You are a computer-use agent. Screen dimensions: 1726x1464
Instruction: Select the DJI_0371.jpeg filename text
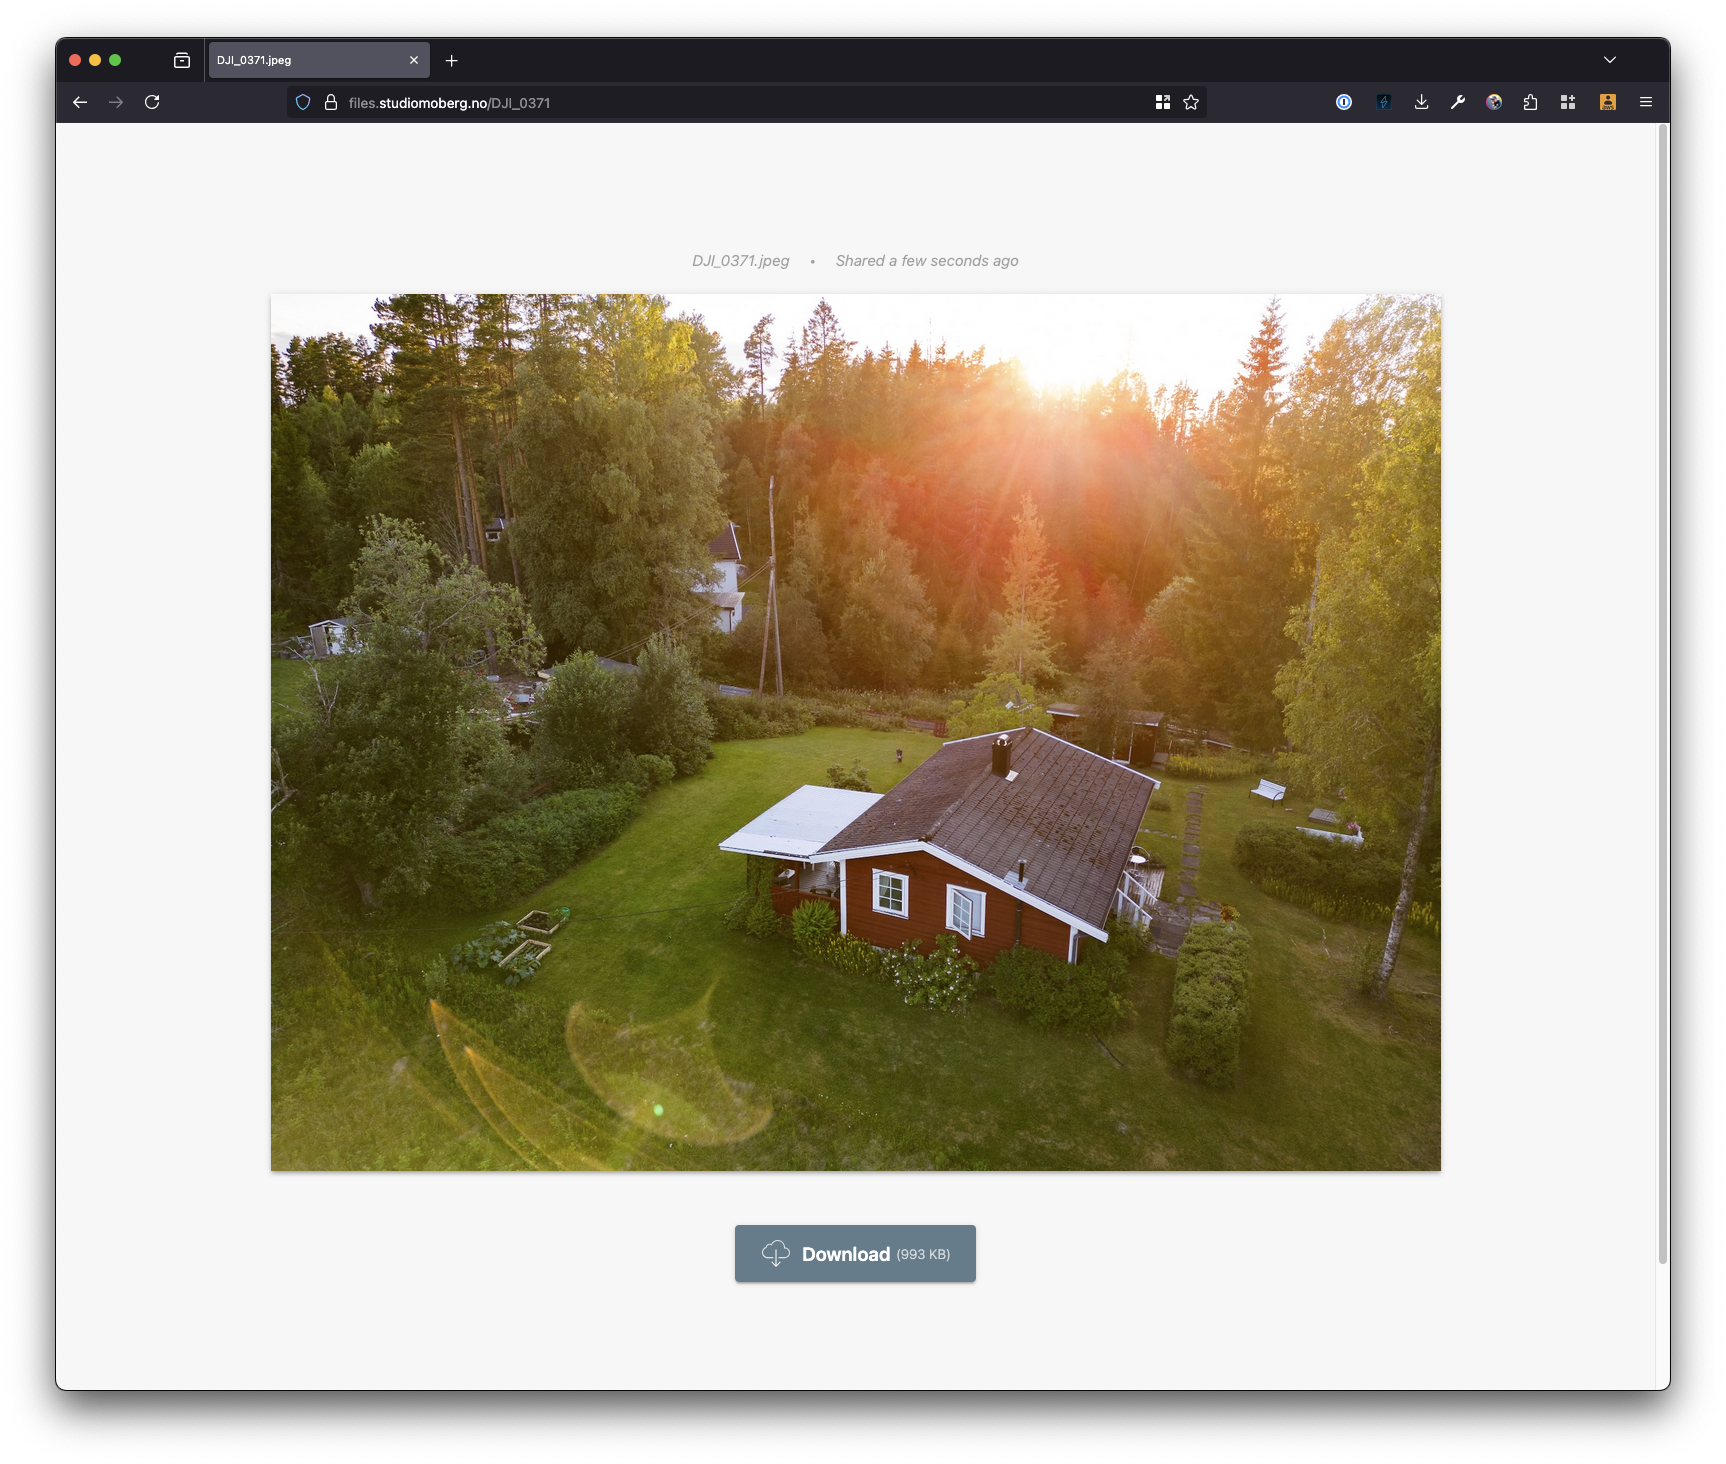[741, 261]
